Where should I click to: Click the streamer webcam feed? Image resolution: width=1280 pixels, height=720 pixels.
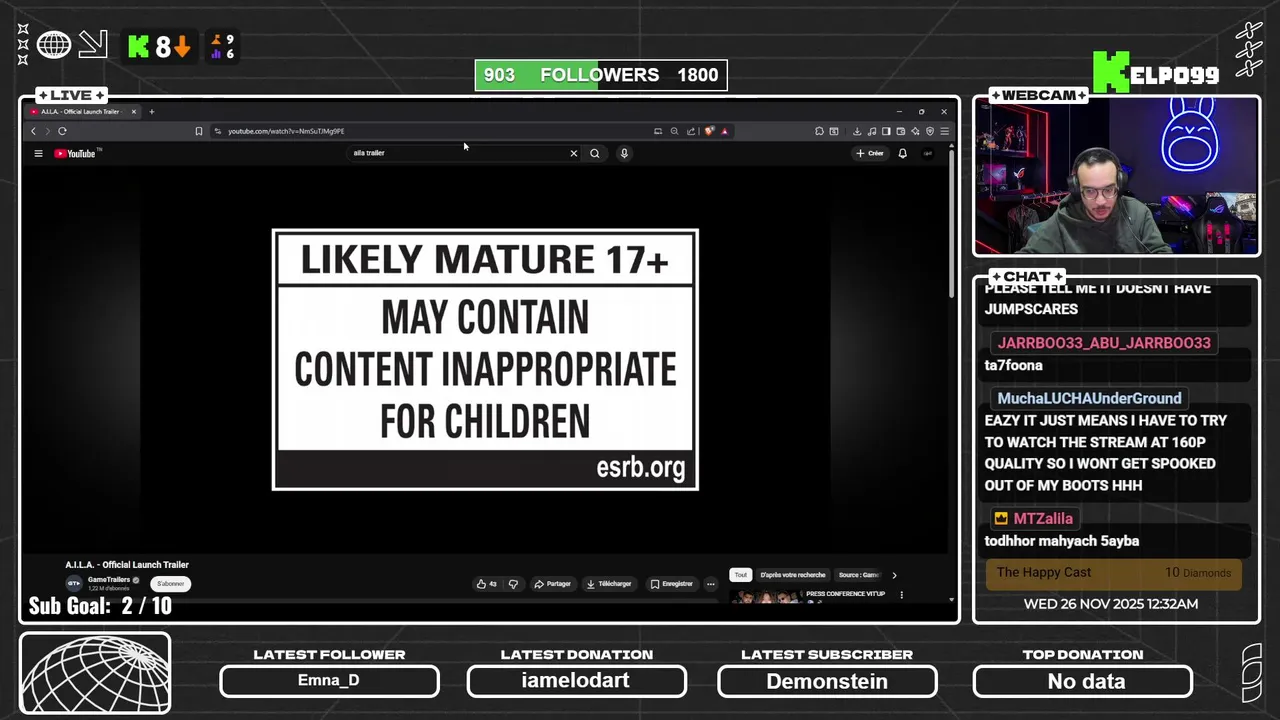tap(1116, 177)
